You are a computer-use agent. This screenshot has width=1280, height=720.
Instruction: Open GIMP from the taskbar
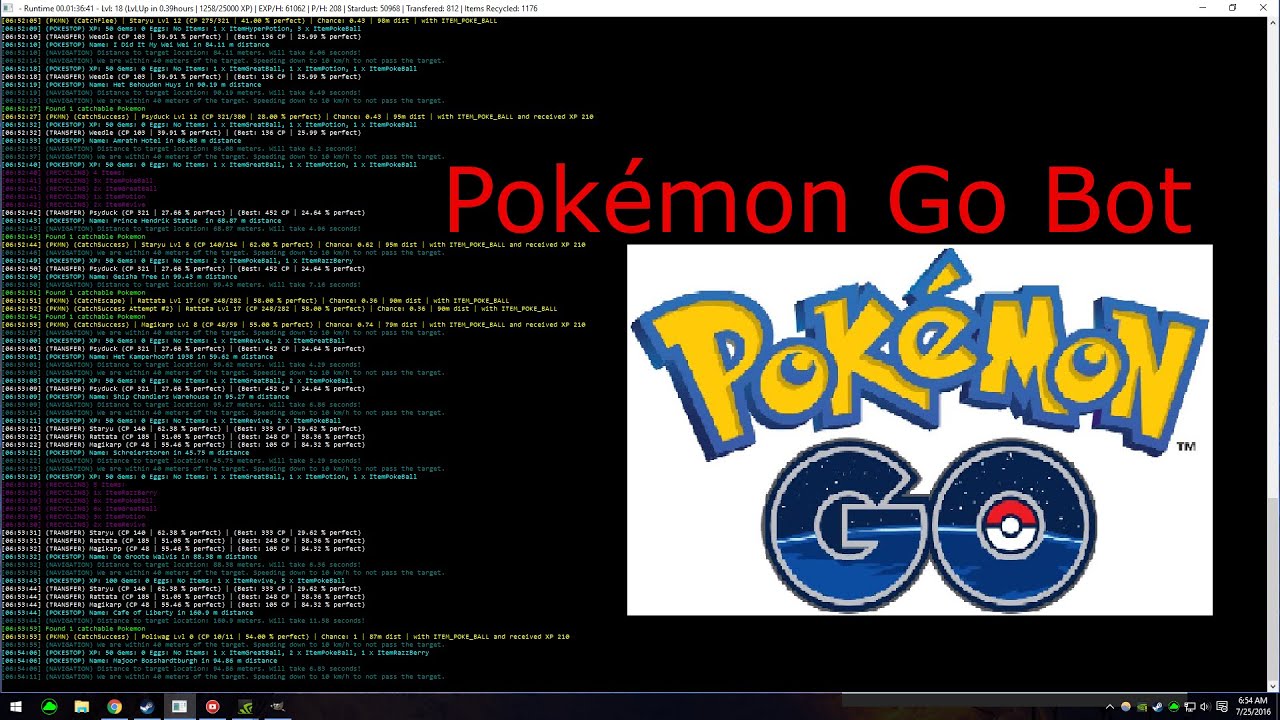[x=277, y=706]
